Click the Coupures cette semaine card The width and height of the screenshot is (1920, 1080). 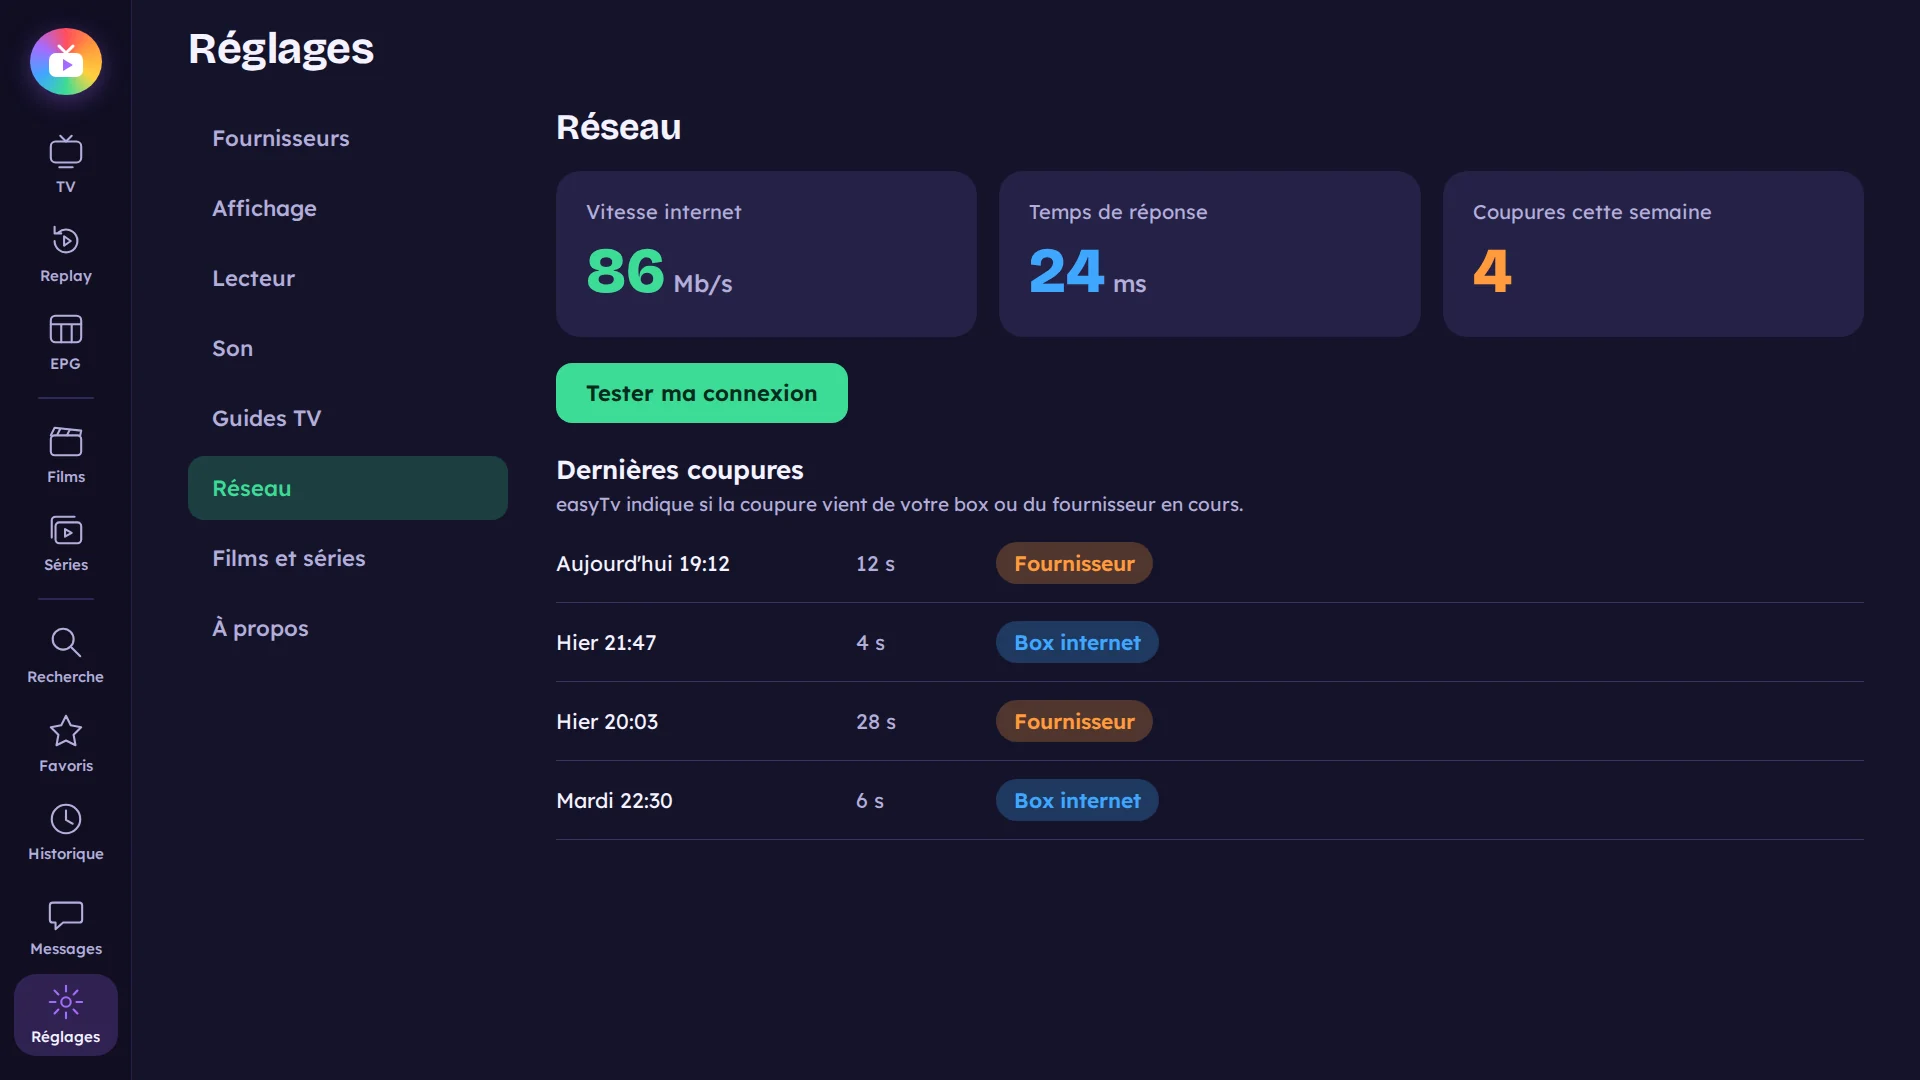coord(1653,254)
